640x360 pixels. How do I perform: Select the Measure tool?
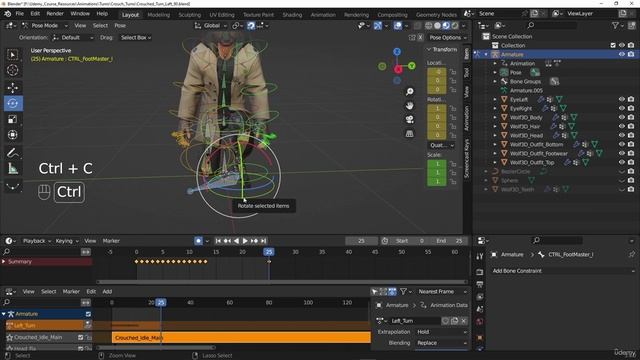coord(13,168)
